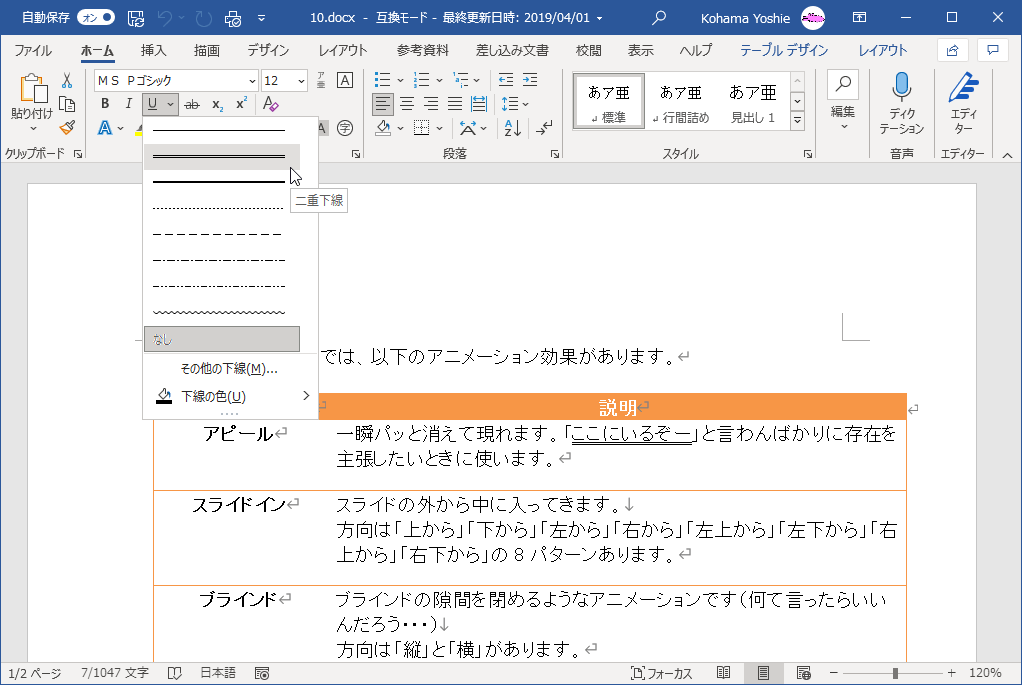Switch to the 参考資料 tab
1022x685 pixels.
pyautogui.click(x=422, y=50)
